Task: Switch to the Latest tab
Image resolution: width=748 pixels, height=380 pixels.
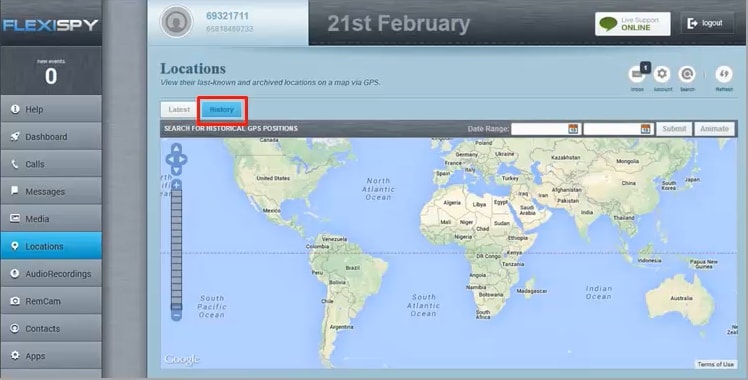Action: pos(179,110)
